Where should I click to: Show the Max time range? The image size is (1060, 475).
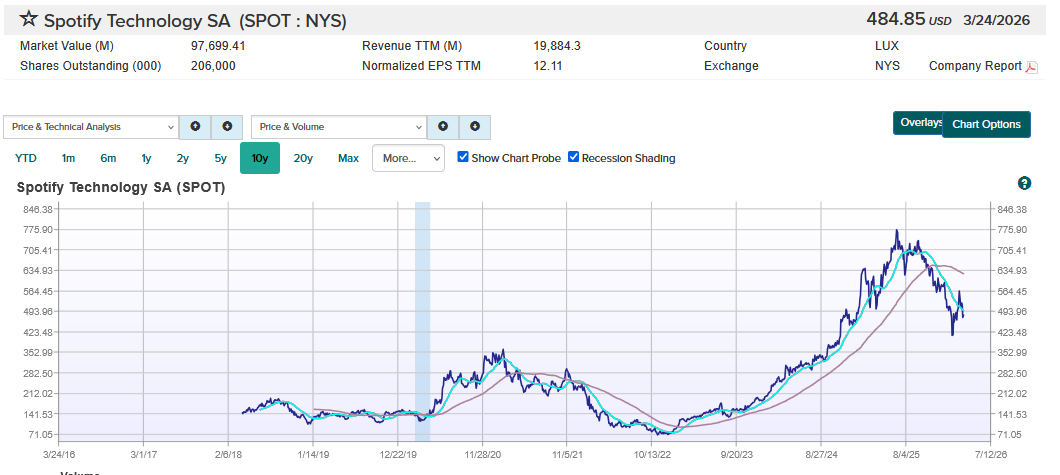click(348, 158)
